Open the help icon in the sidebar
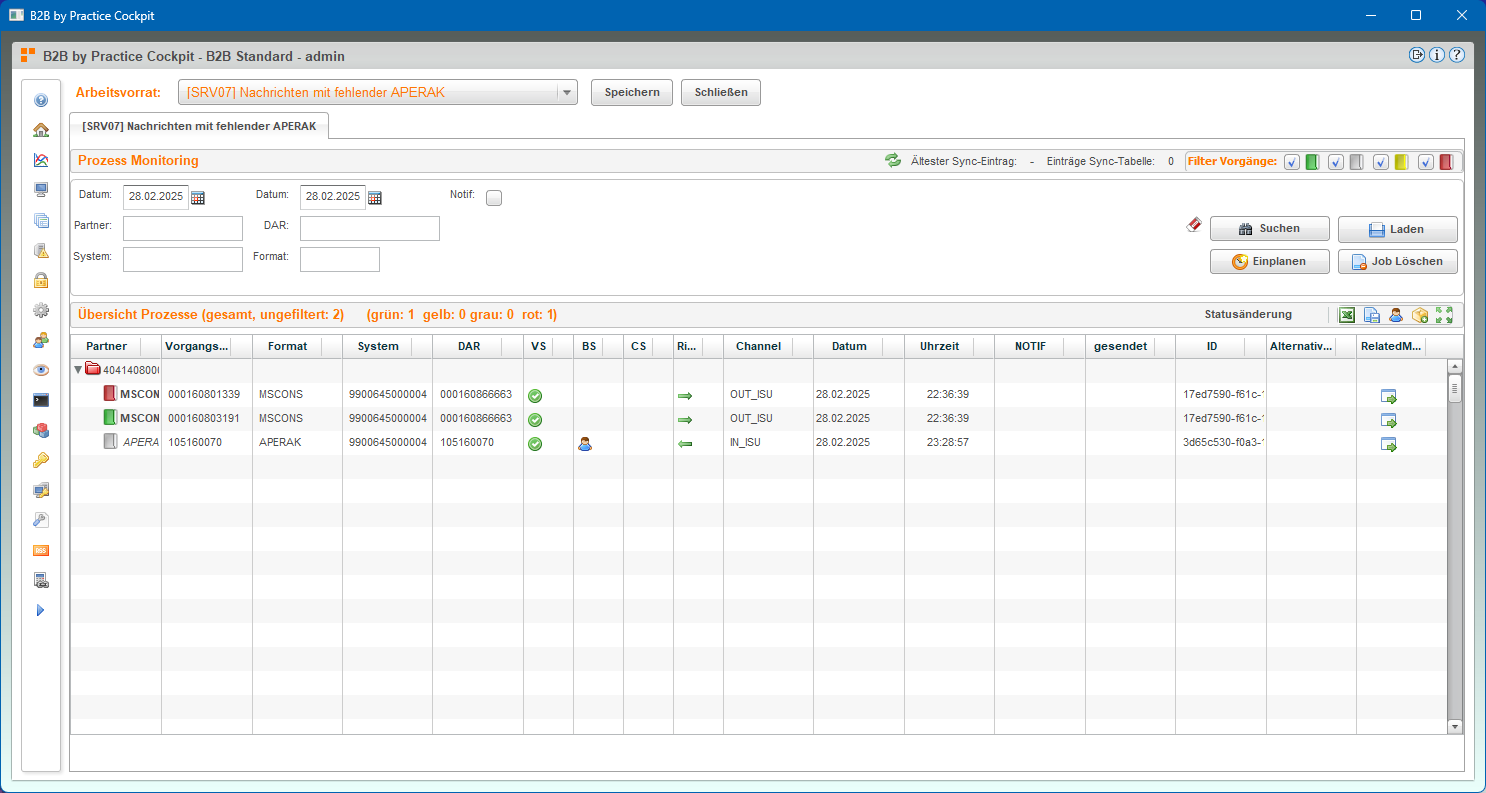Screen dimensions: 1486x793 [41, 100]
